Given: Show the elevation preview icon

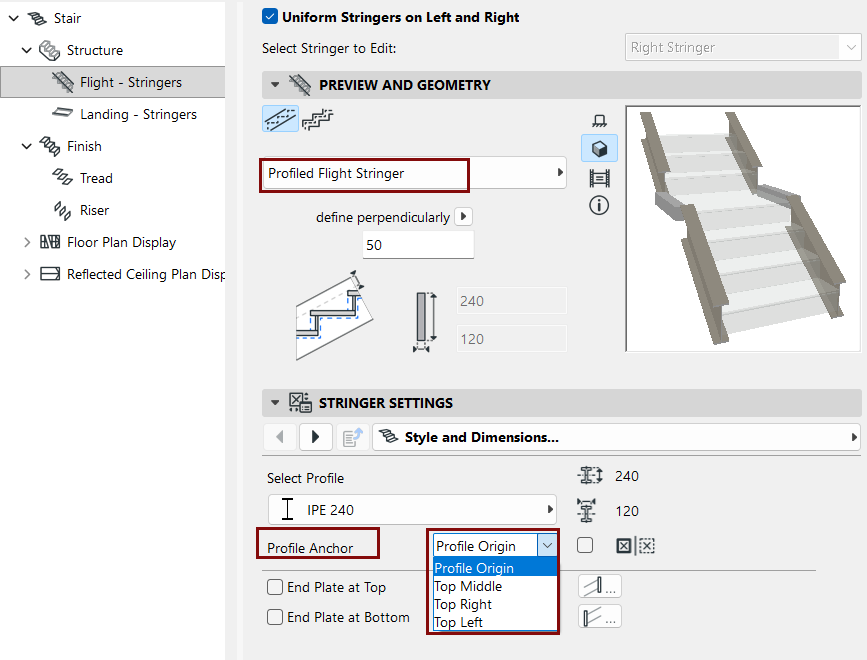Looking at the screenshot, I should pyautogui.click(x=599, y=178).
